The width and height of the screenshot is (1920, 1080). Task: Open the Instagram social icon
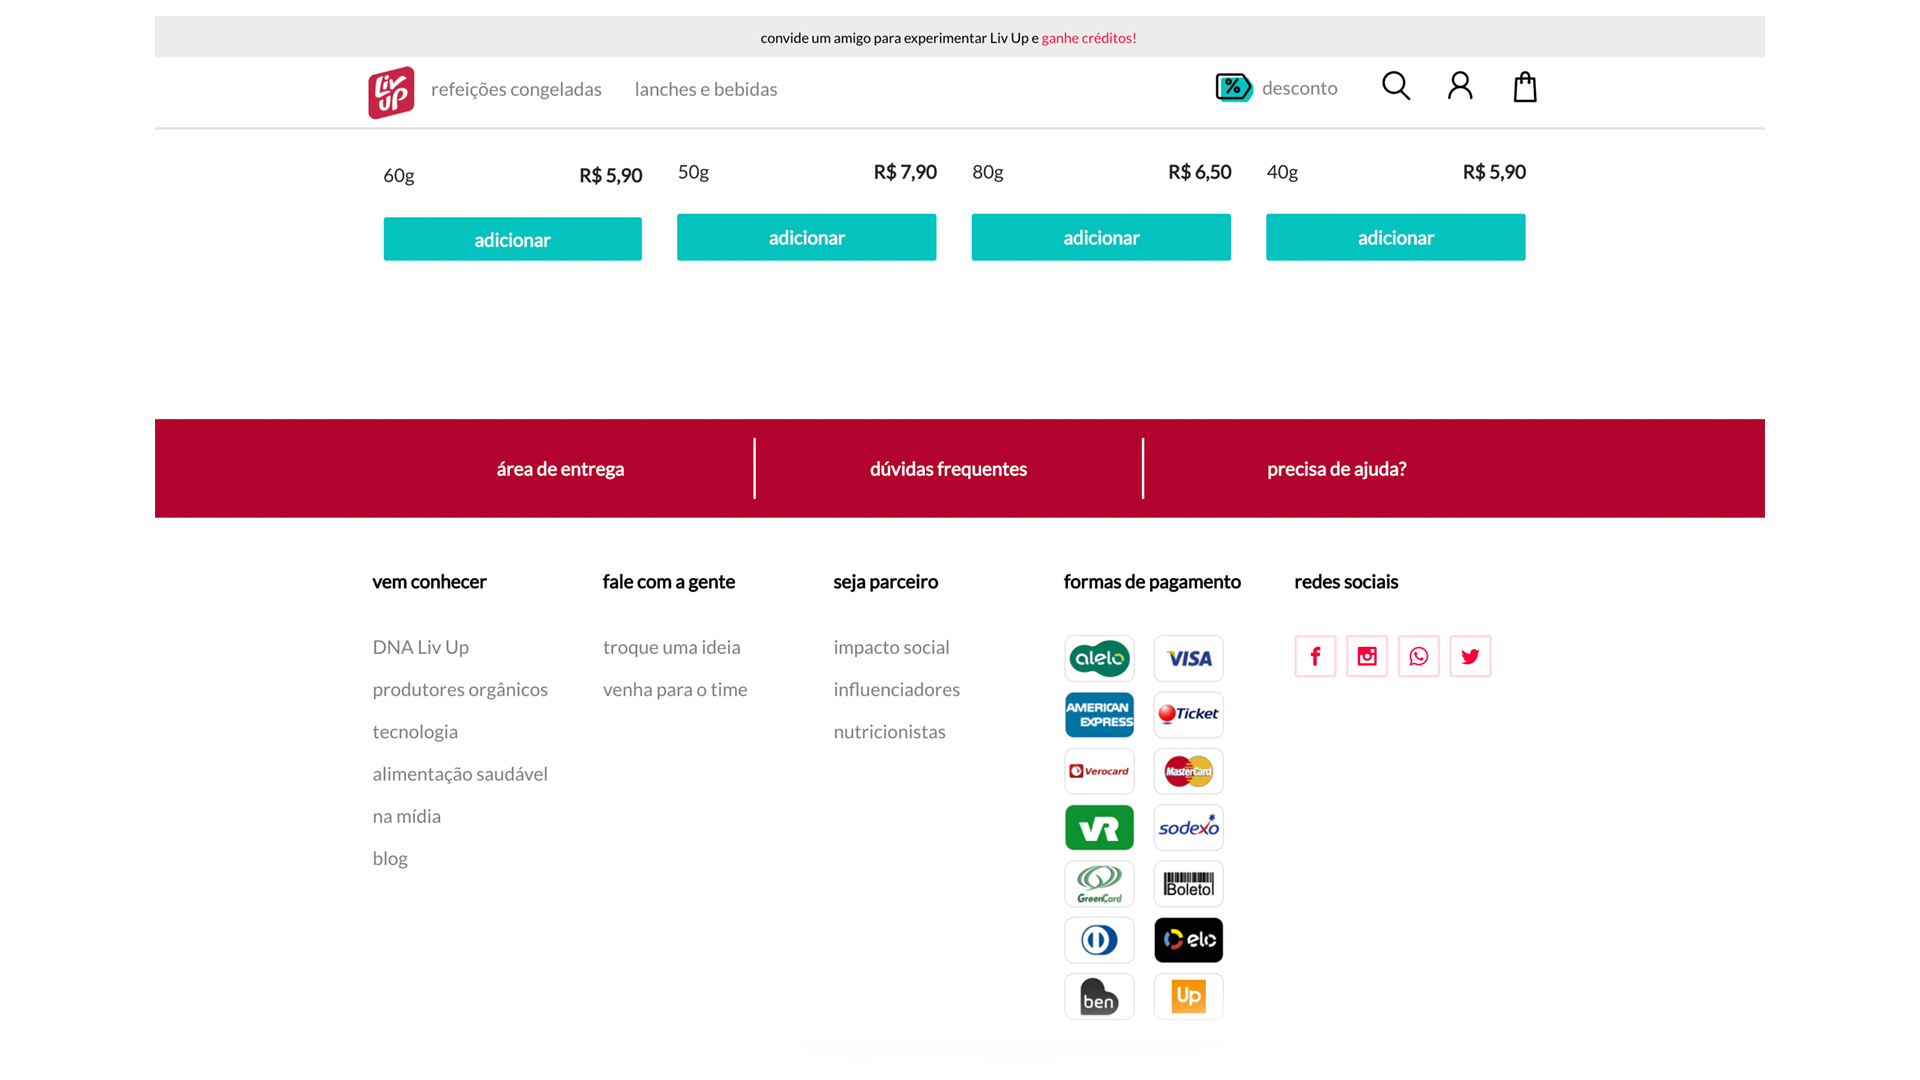pos(1367,656)
